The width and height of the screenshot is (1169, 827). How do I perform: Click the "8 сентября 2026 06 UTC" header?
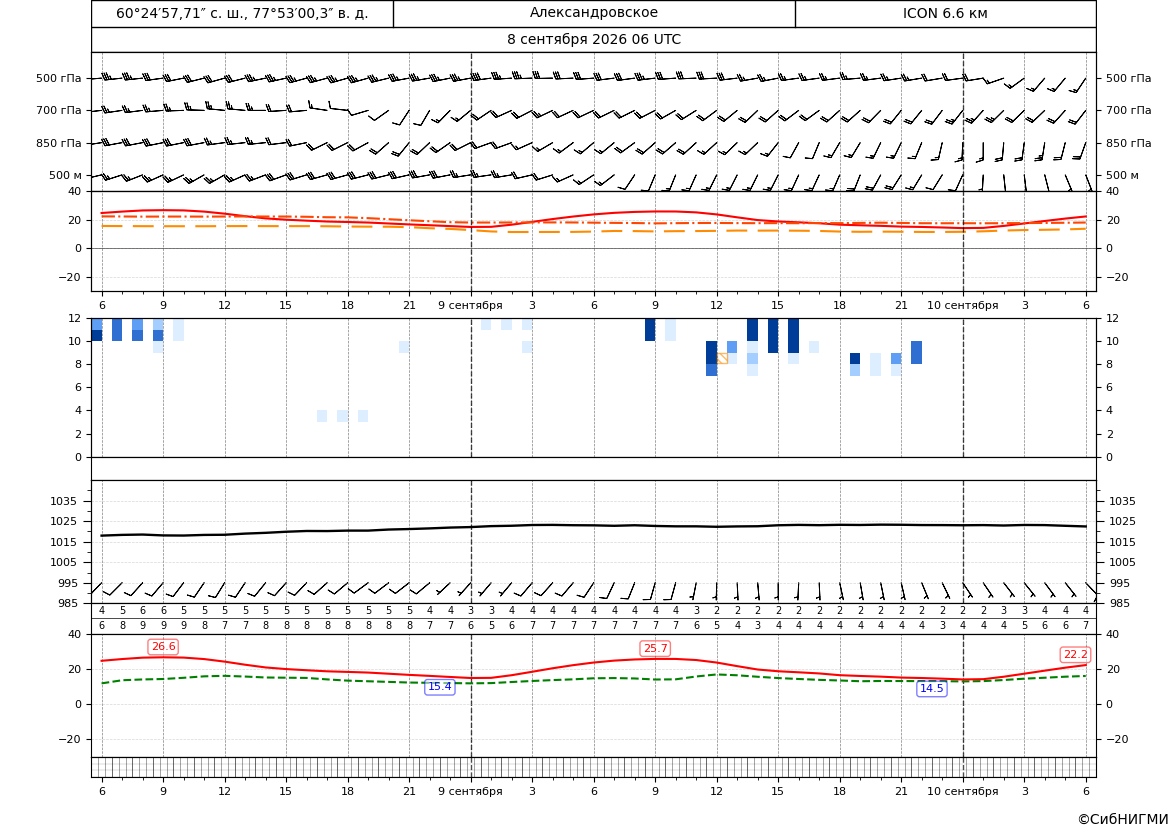[x=594, y=40]
